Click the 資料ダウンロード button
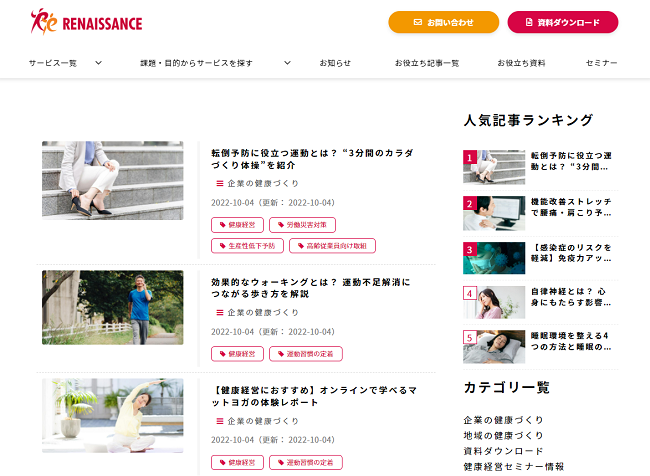The width and height of the screenshot is (650, 476). coord(563,22)
